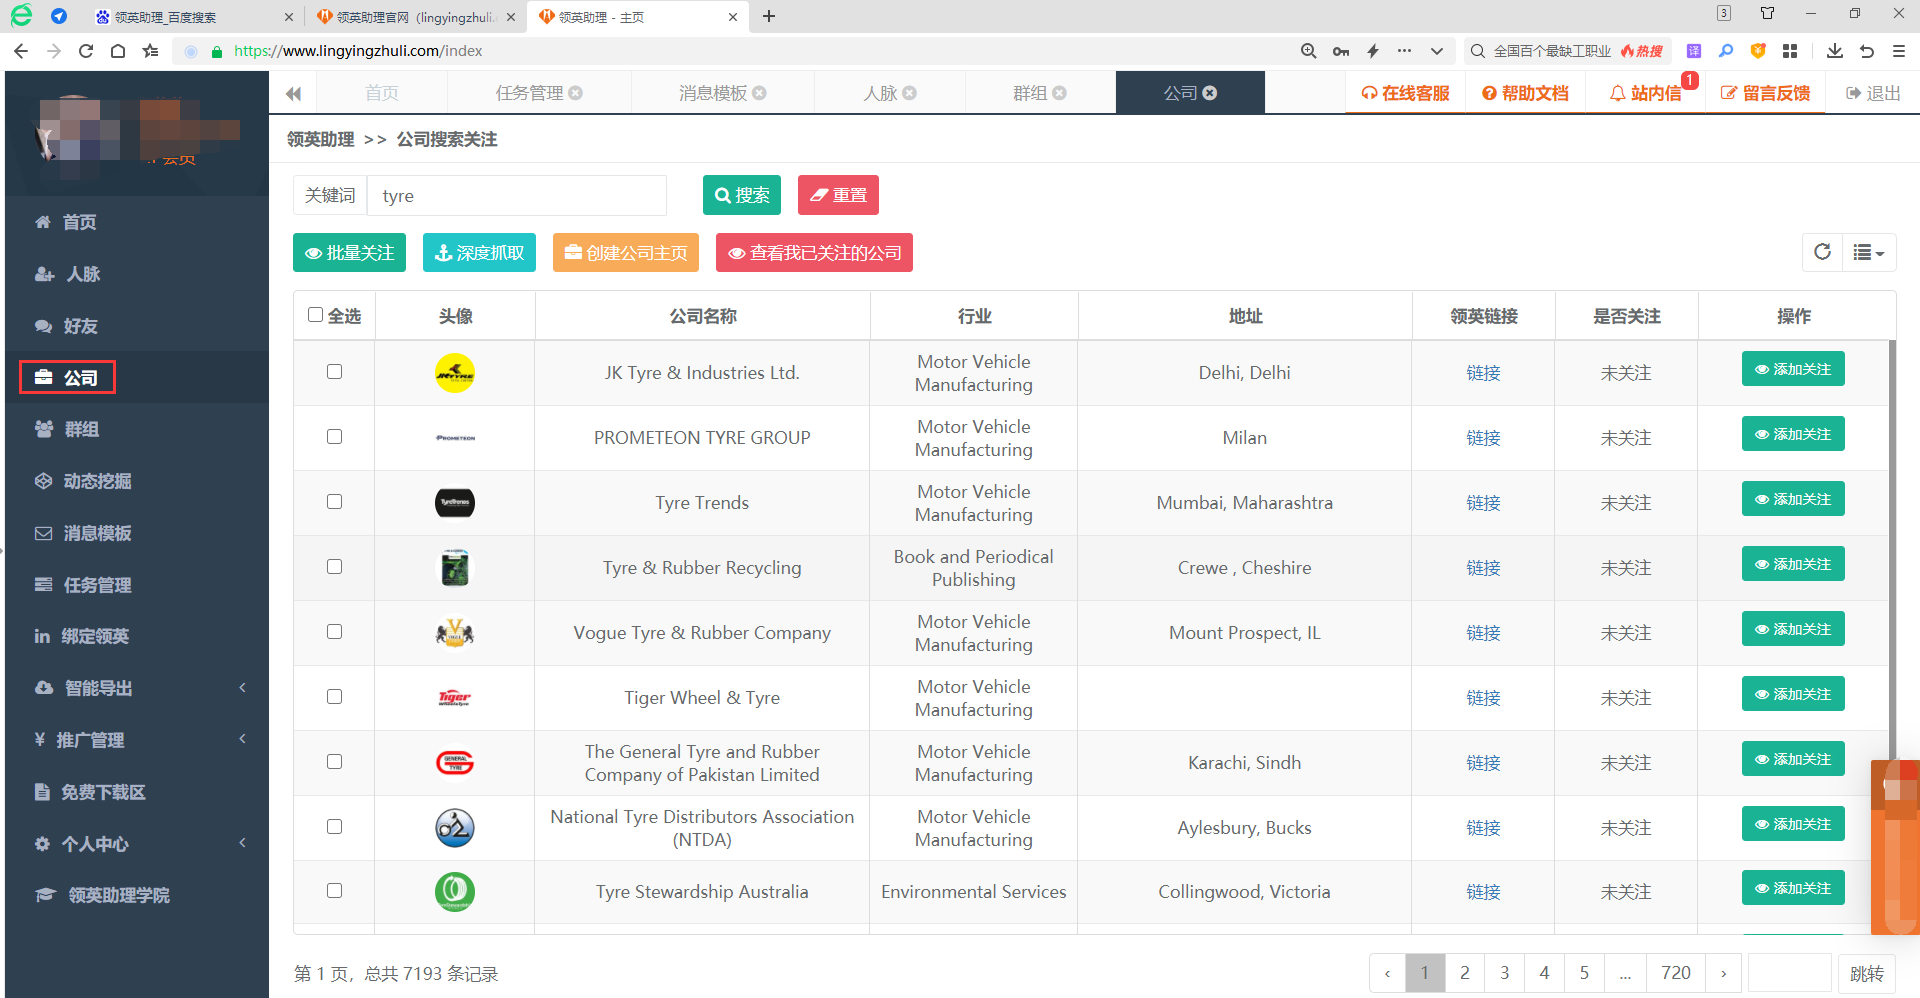Image resolution: width=1920 pixels, height=998 pixels.
Task: Select checkbox for Tiger Wheel & Tyre
Action: coord(334,697)
